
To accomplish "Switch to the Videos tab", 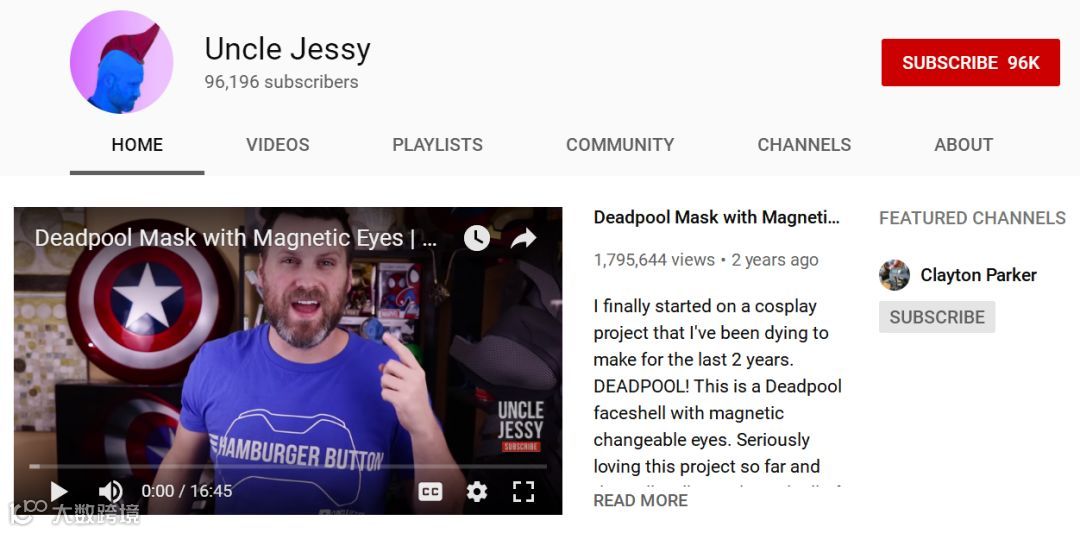I will (x=278, y=145).
